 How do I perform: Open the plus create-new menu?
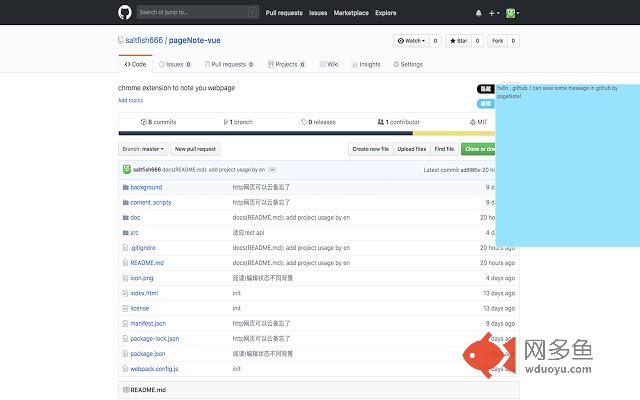point(494,13)
